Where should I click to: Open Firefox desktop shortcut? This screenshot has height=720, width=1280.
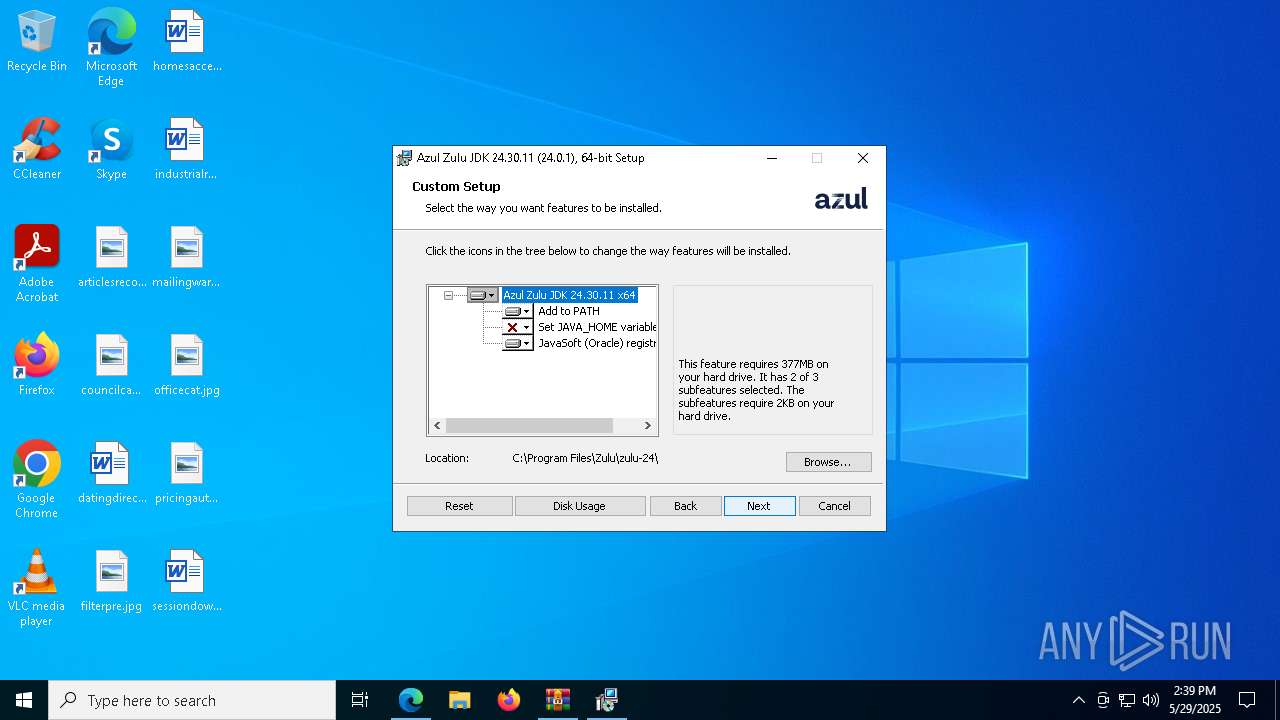(37, 366)
